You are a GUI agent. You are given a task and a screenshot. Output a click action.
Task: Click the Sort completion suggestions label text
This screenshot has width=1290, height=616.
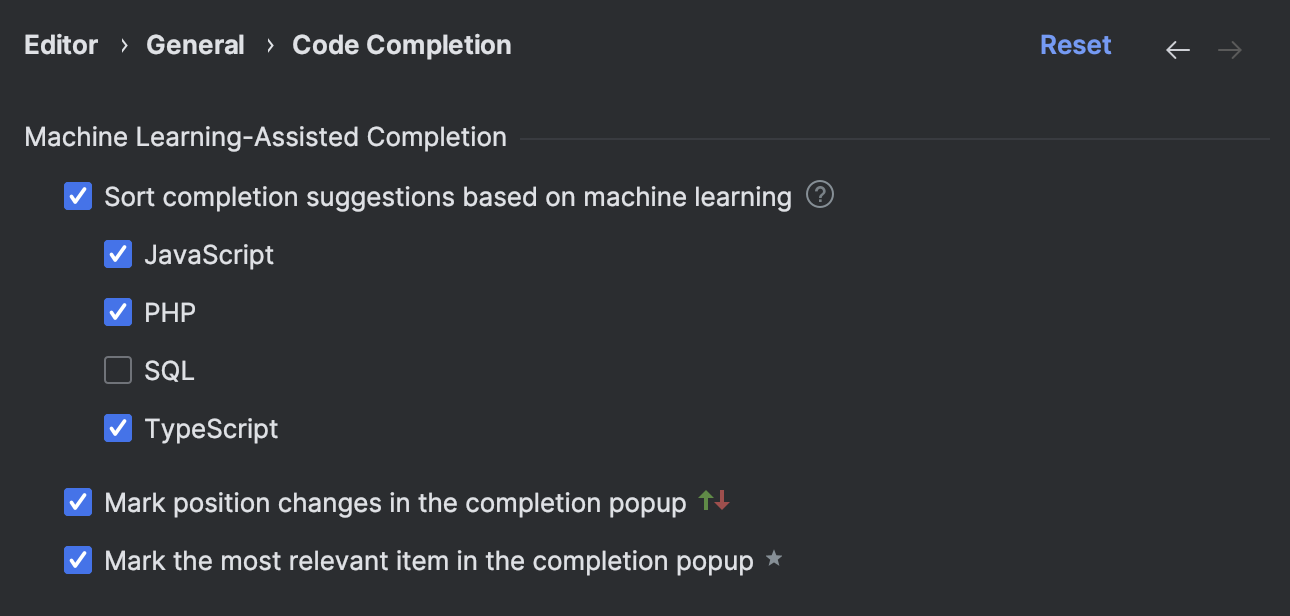tap(448, 197)
